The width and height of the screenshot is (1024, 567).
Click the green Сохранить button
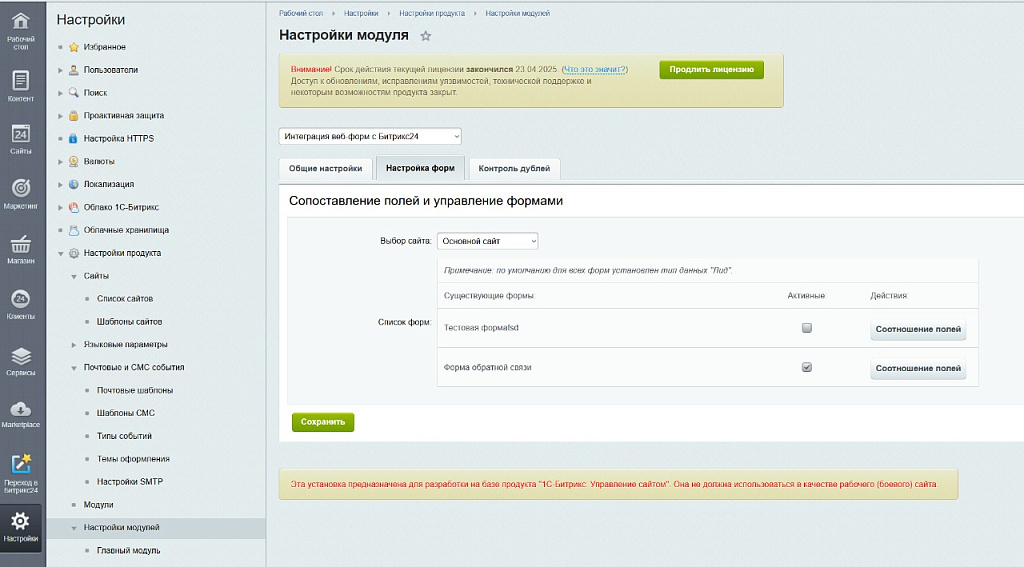click(322, 422)
